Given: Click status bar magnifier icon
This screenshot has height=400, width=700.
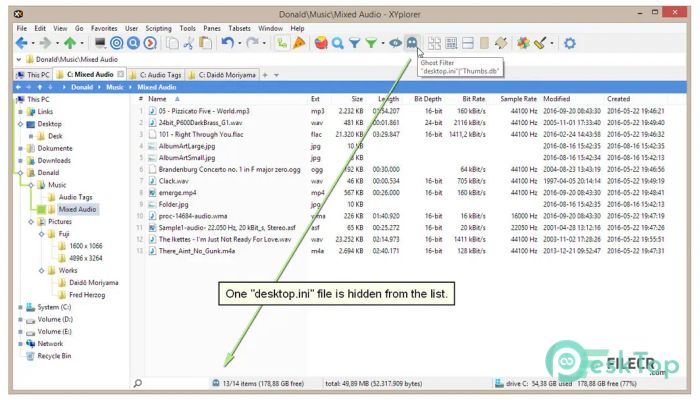Looking at the screenshot, I should click(138, 383).
